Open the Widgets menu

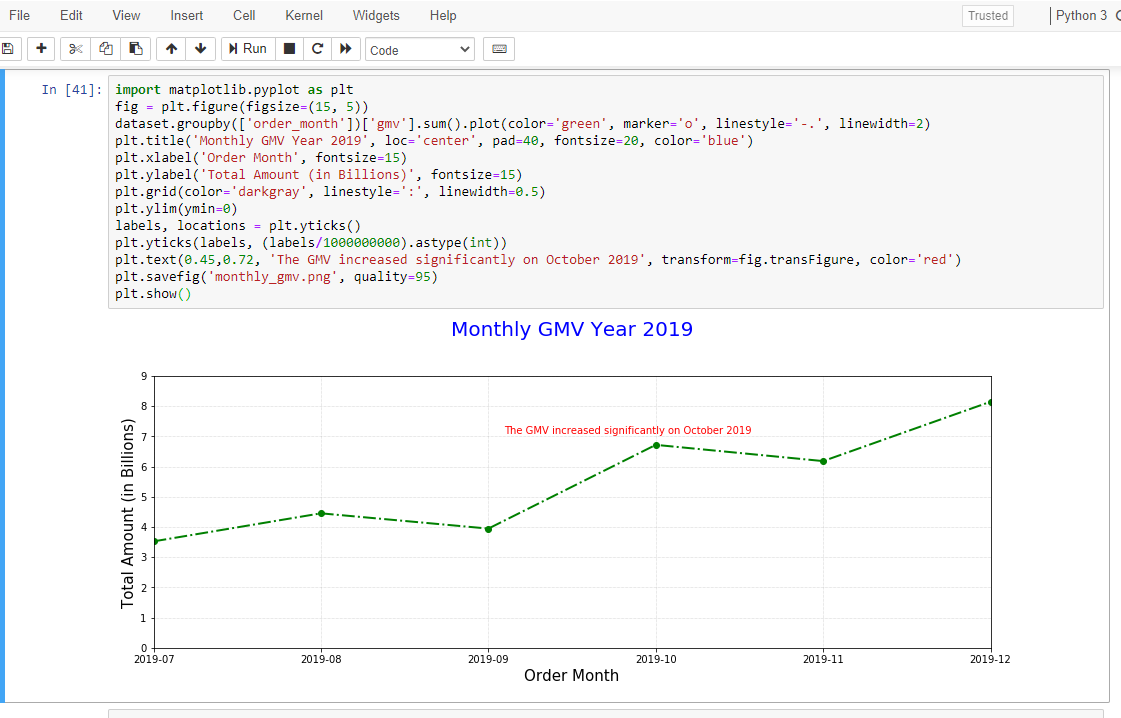pos(376,15)
